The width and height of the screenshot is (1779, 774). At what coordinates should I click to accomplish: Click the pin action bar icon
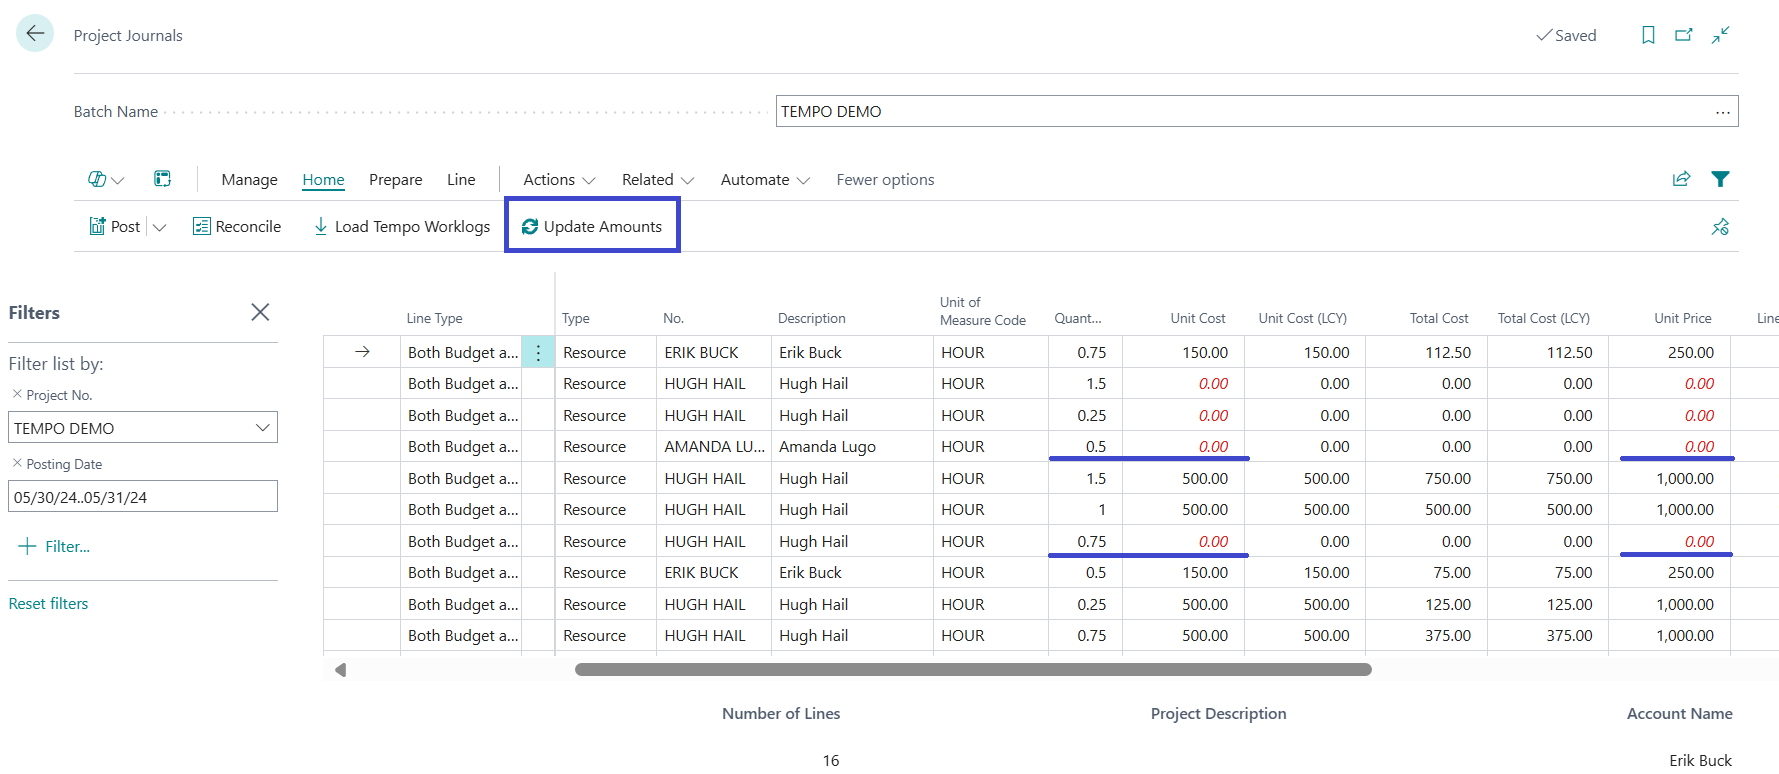point(1720,227)
